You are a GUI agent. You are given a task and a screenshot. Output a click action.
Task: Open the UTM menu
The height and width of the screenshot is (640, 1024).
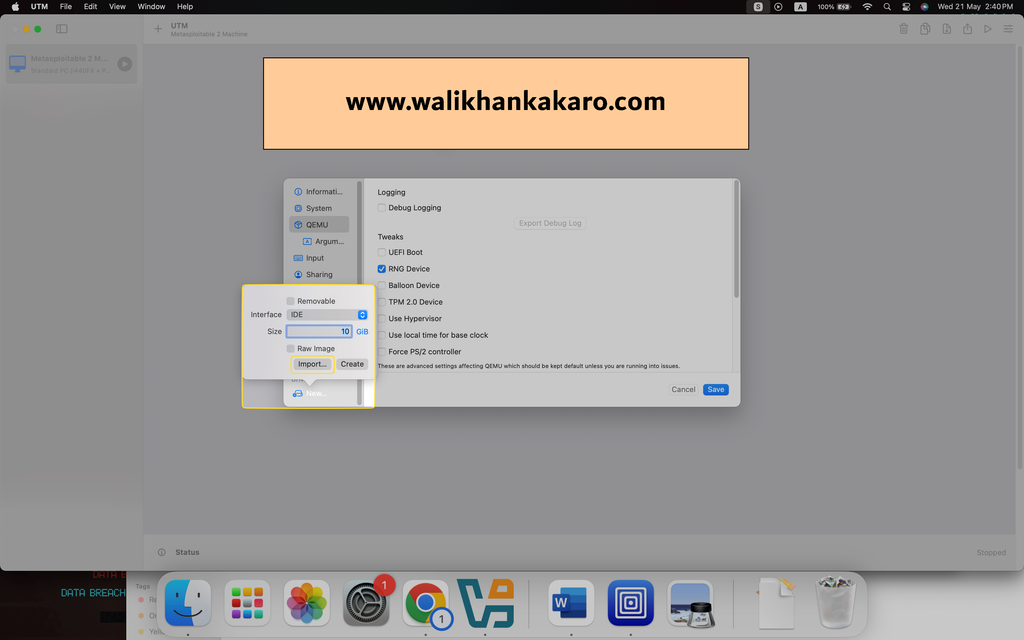coord(39,7)
